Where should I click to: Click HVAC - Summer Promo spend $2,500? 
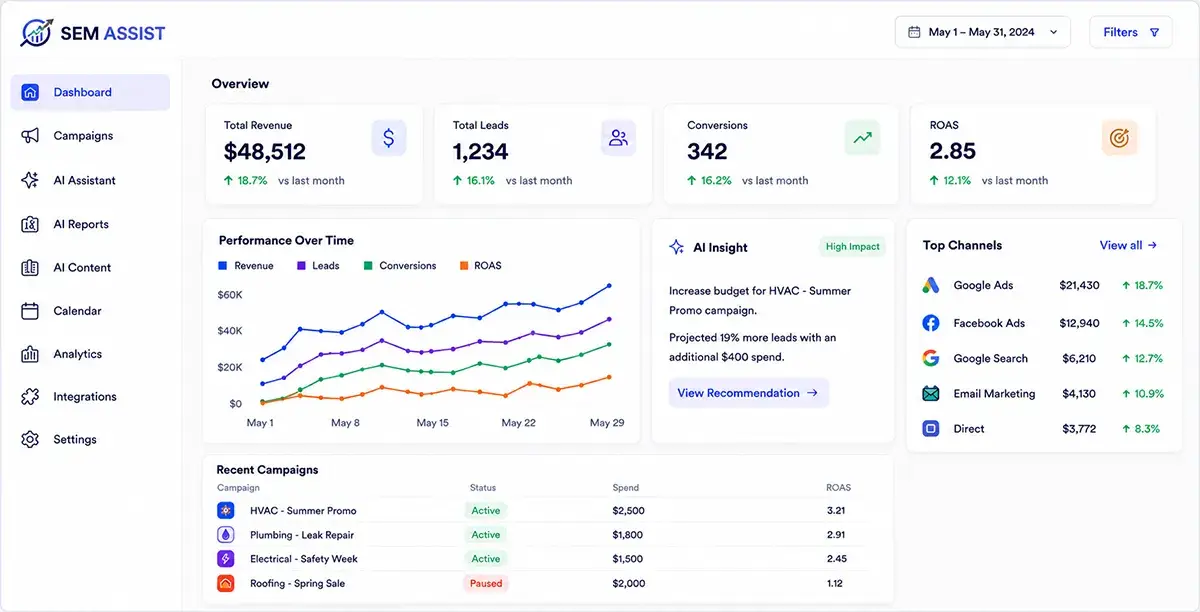[629, 510]
